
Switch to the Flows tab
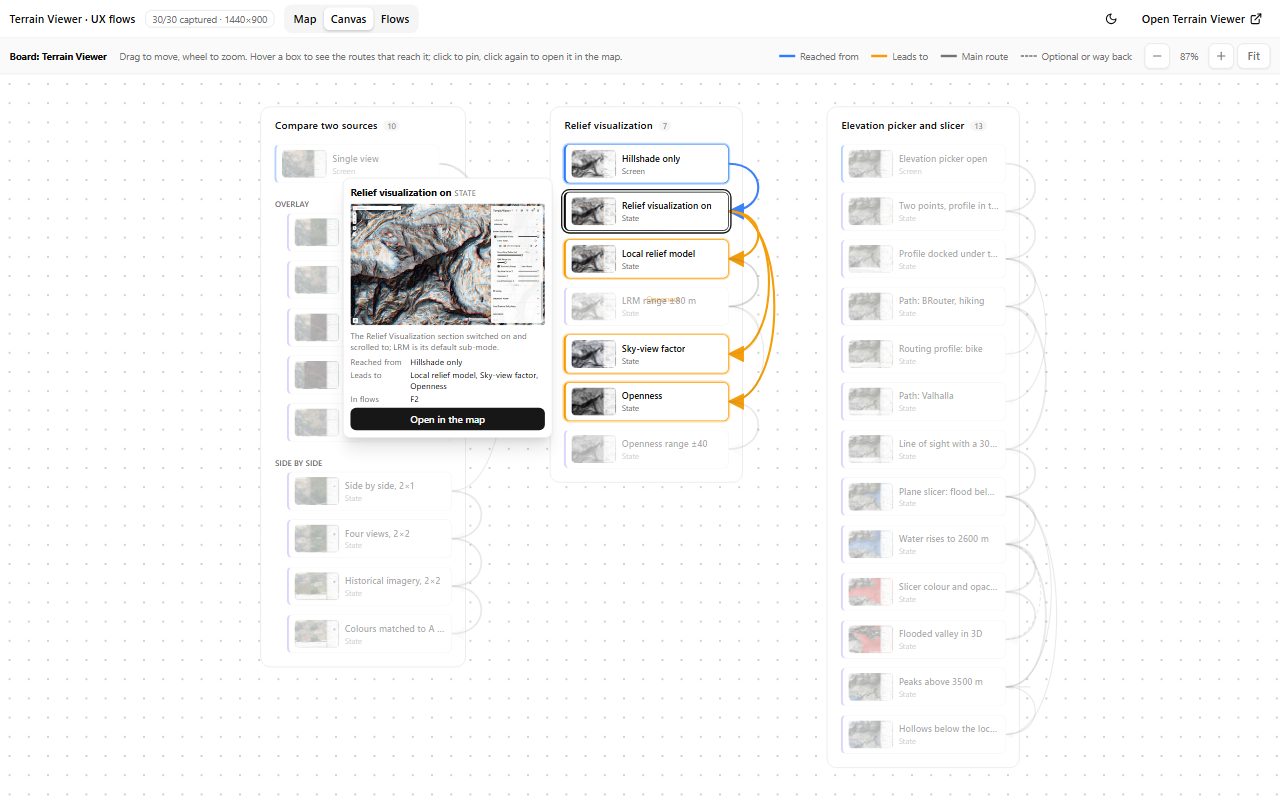(x=395, y=19)
